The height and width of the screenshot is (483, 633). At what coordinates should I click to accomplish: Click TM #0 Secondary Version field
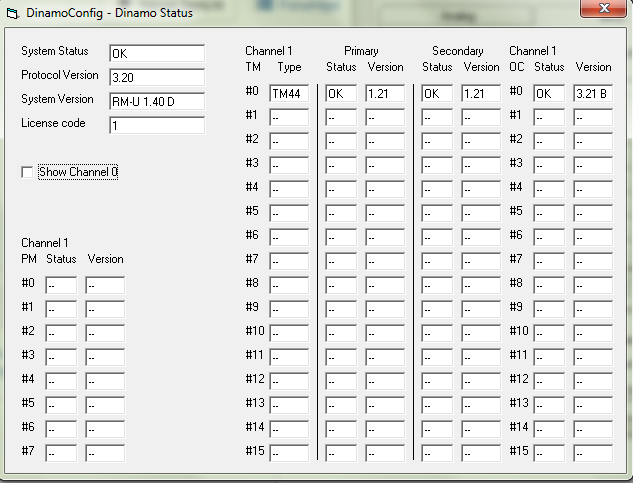click(x=480, y=93)
